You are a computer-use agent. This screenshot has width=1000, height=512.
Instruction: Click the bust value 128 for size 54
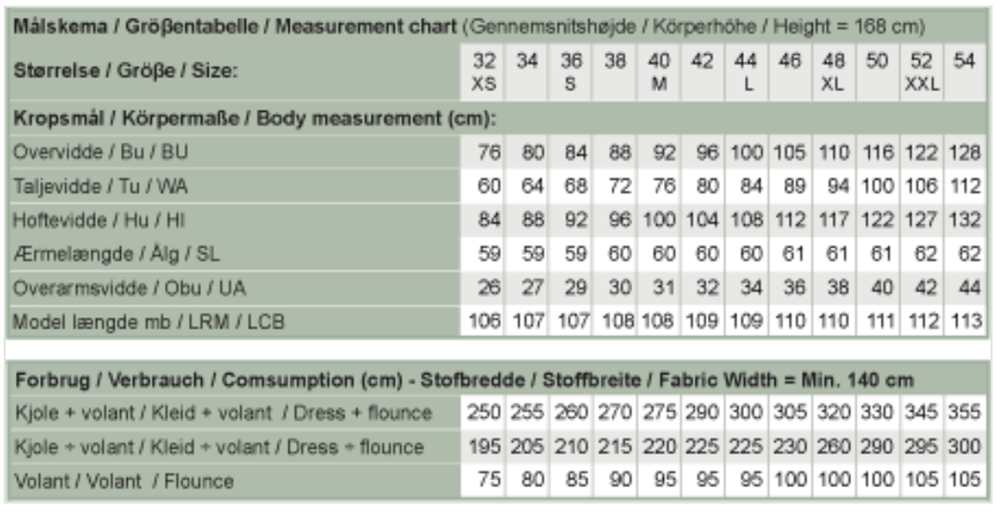[965, 152]
